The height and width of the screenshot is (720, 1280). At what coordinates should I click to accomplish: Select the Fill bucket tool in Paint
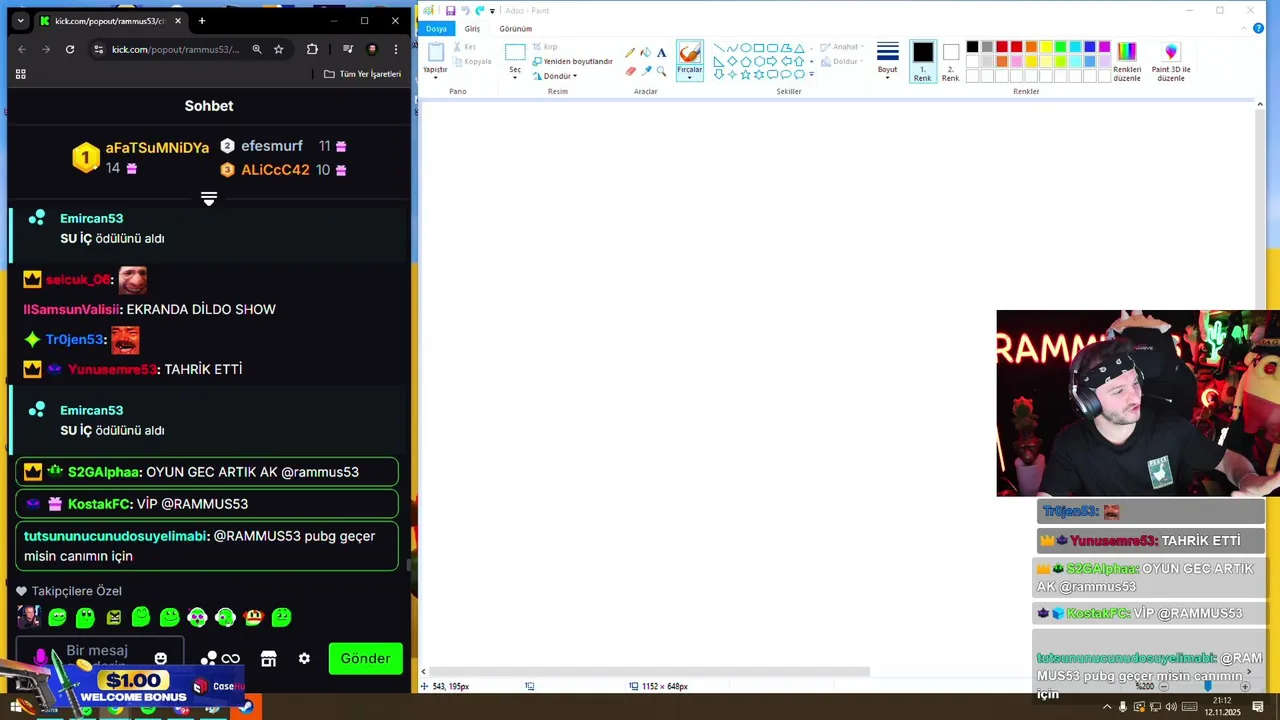tap(646, 53)
